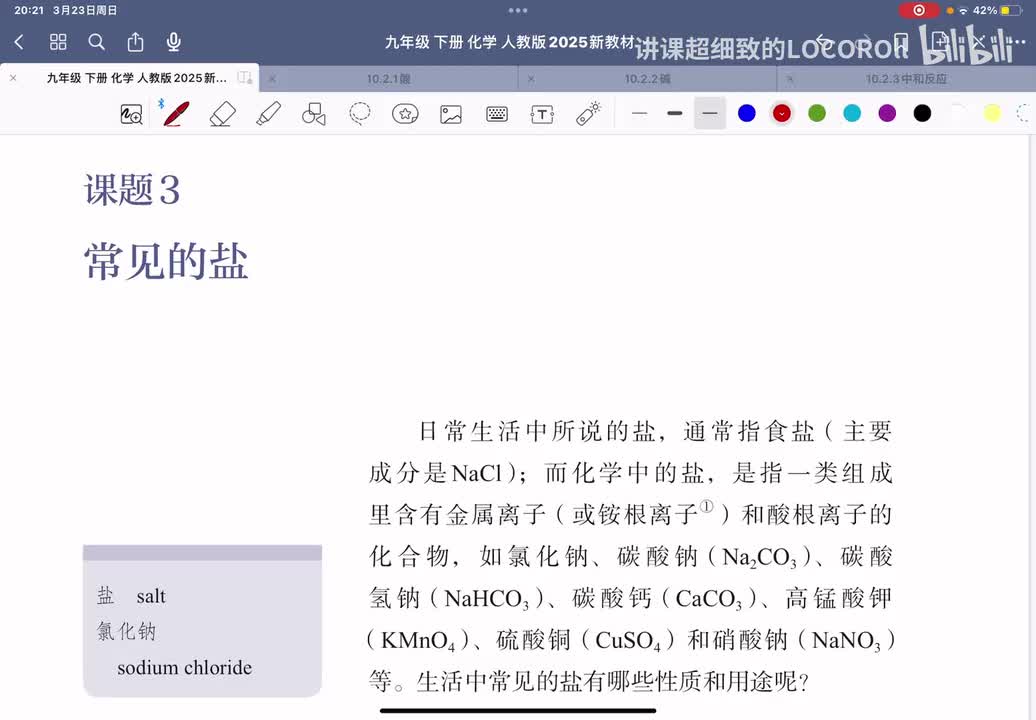This screenshot has height=720, width=1036.
Task: Insert an image with the photo tool
Action: tap(451, 114)
